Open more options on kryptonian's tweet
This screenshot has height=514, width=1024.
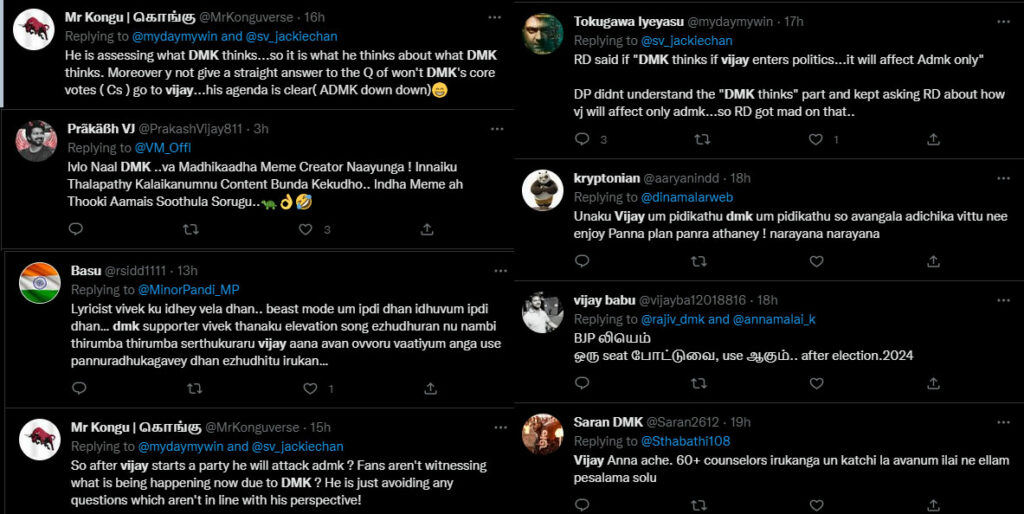1000,177
